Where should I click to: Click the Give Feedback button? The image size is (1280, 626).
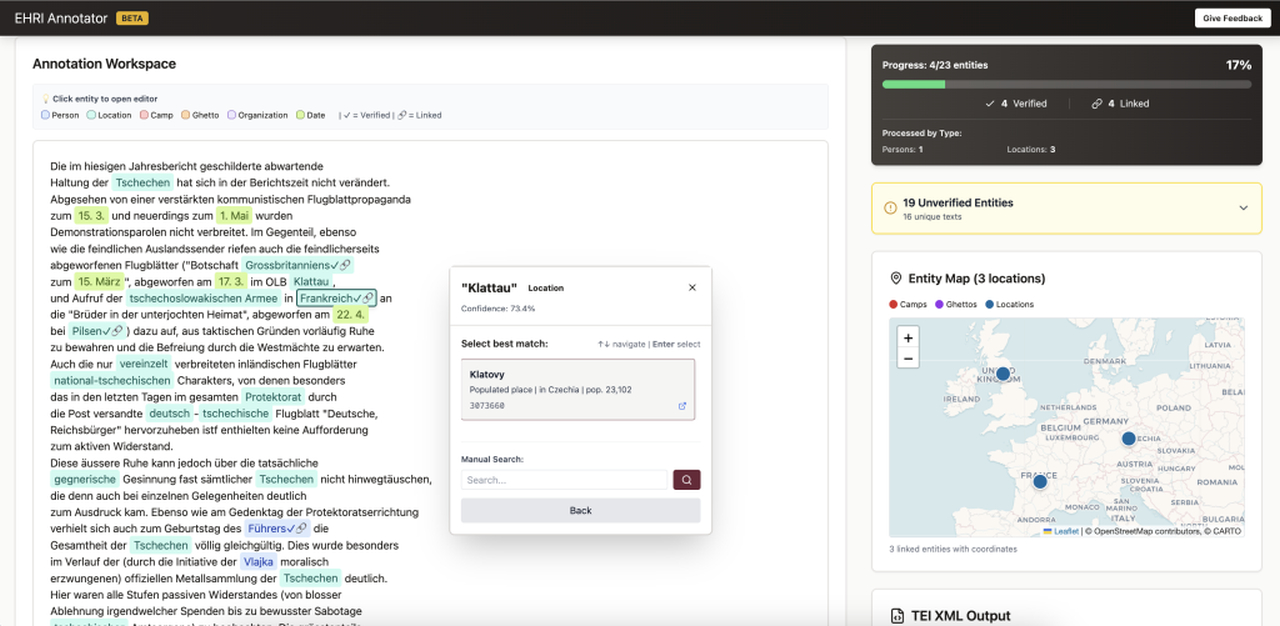(1232, 18)
